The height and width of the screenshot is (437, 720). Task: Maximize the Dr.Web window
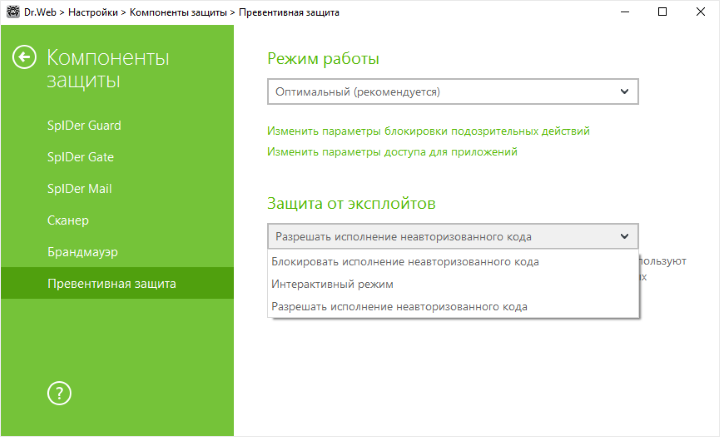[662, 12]
